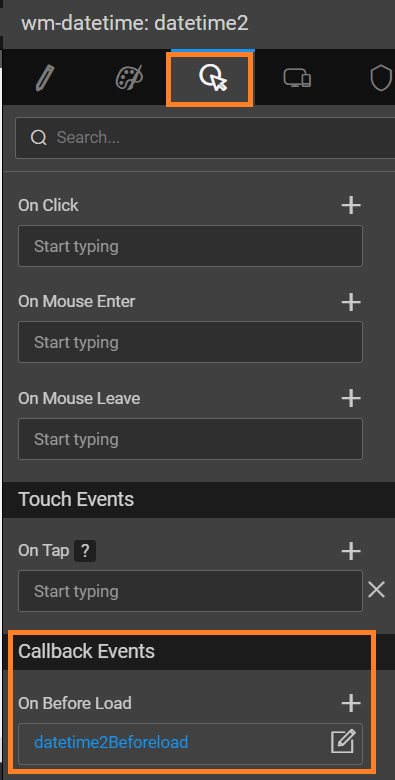Add an On Mouse Enter action
The height and width of the screenshot is (780, 395).
coord(351,301)
